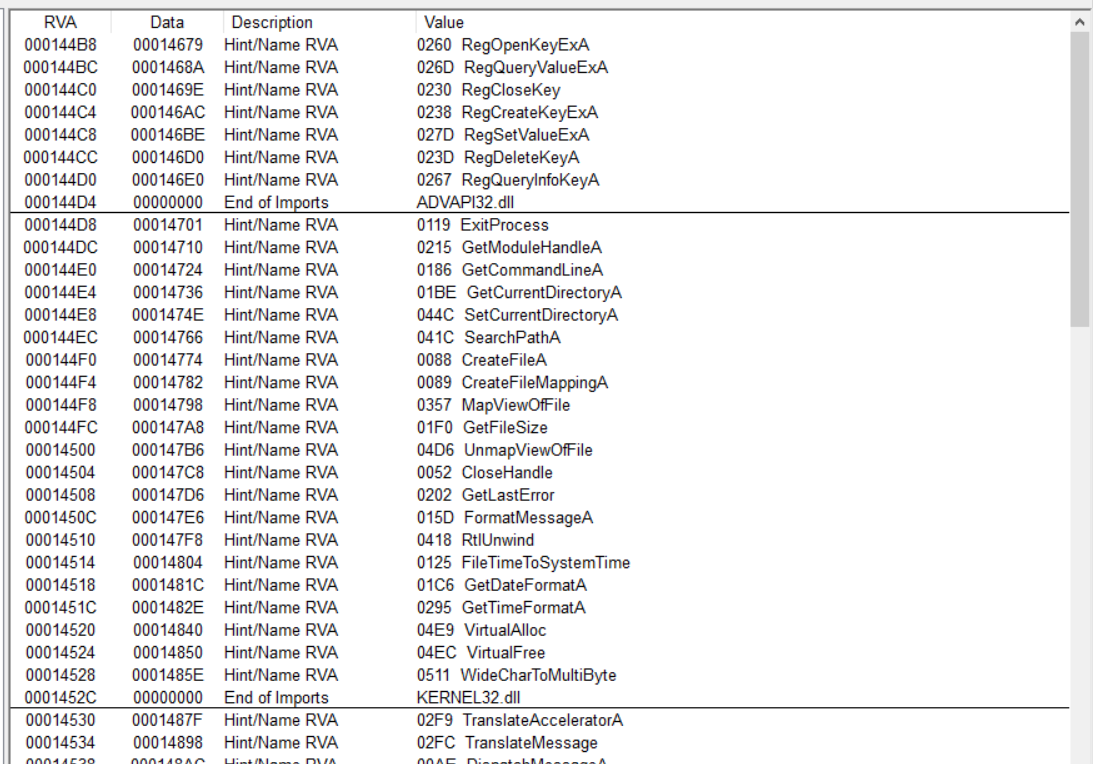Image resolution: width=1093 pixels, height=764 pixels.
Task: Select the FormatMessageA entry
Action: tap(540, 517)
